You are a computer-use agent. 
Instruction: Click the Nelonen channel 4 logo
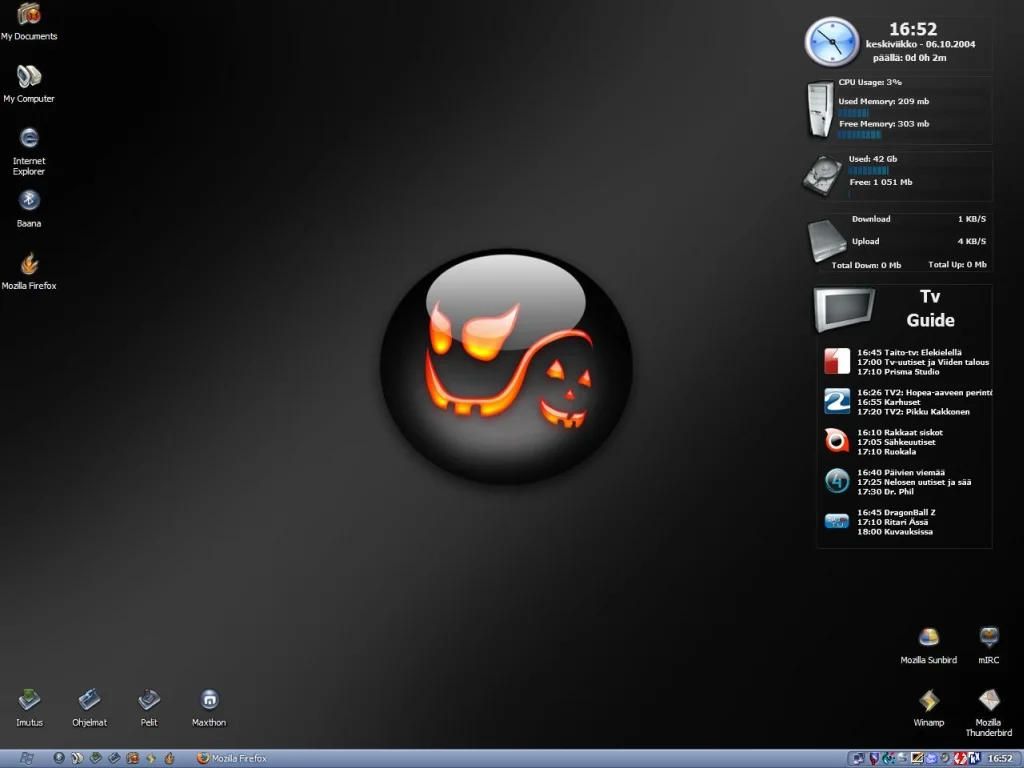[837, 481]
